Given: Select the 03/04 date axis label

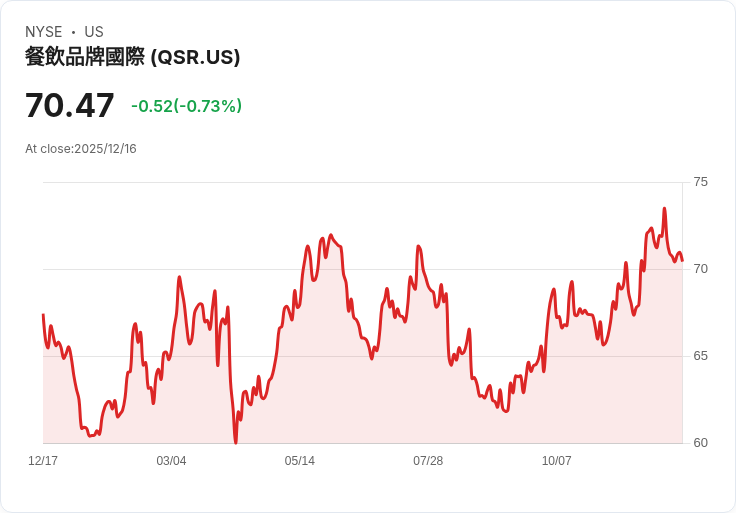Looking at the screenshot, I should [x=171, y=461].
